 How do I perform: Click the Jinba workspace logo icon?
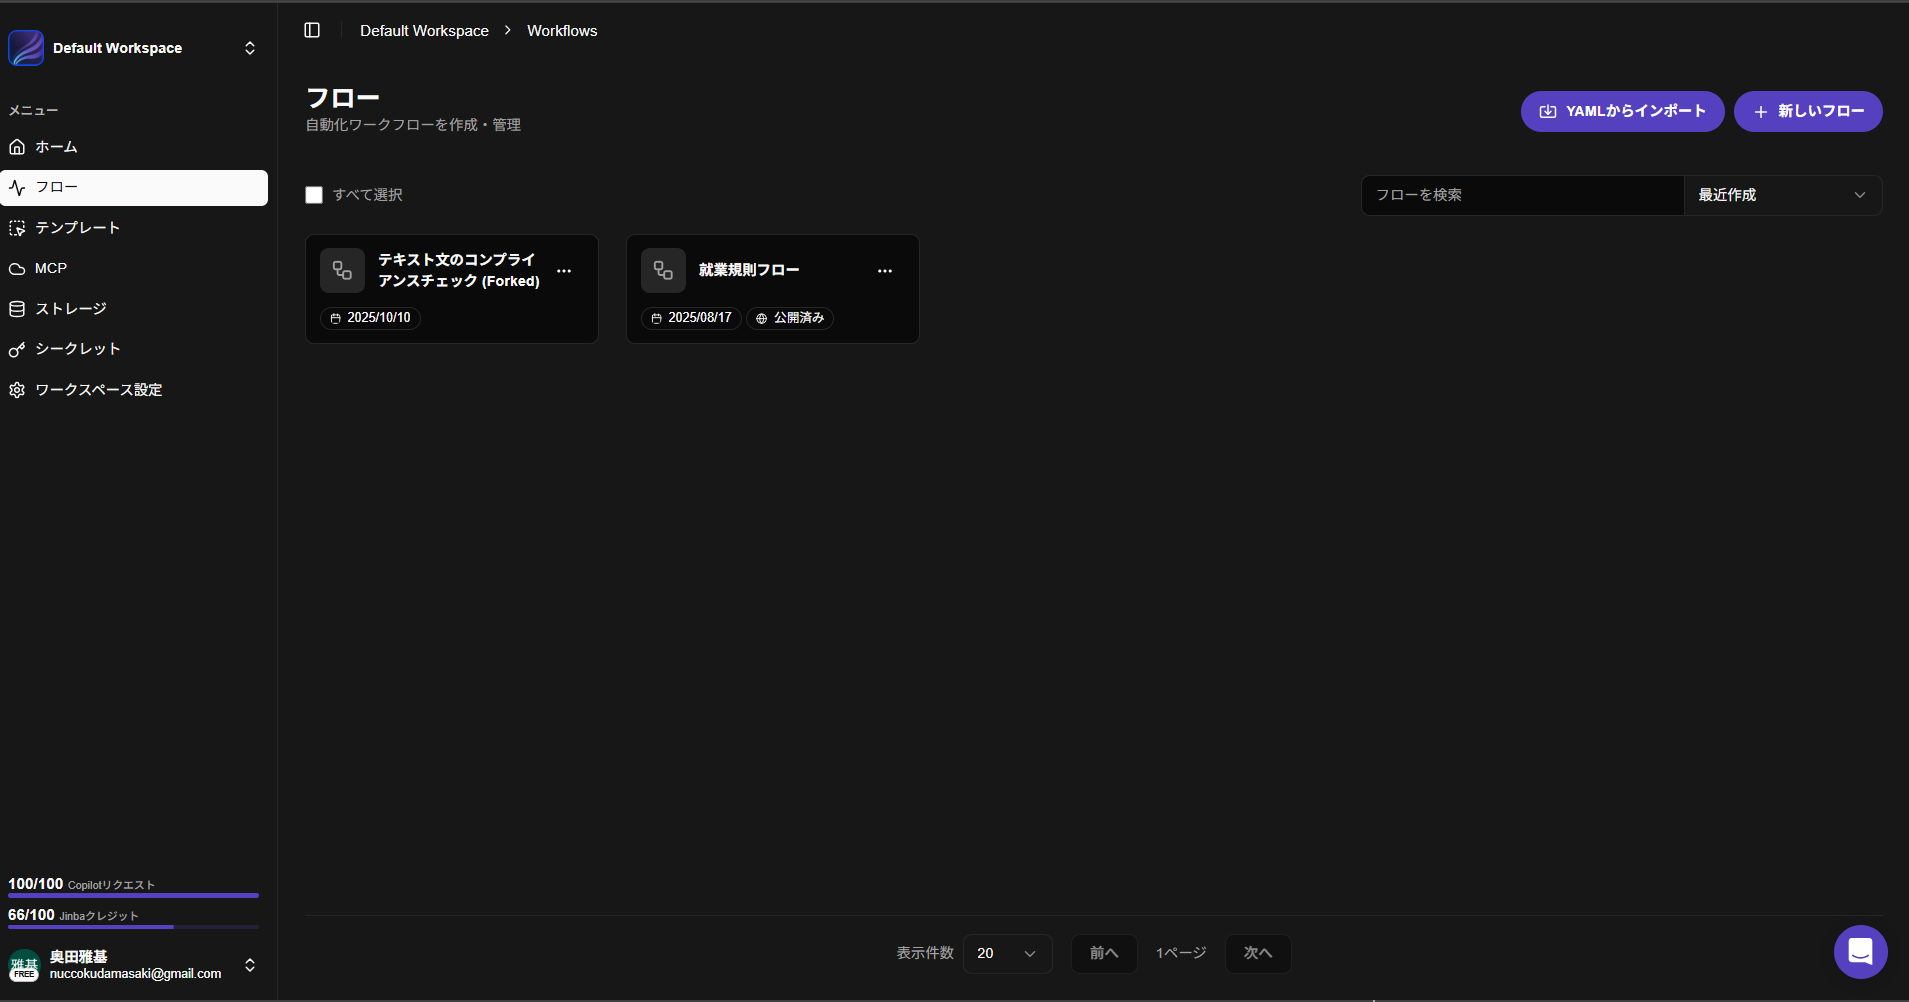(x=26, y=48)
